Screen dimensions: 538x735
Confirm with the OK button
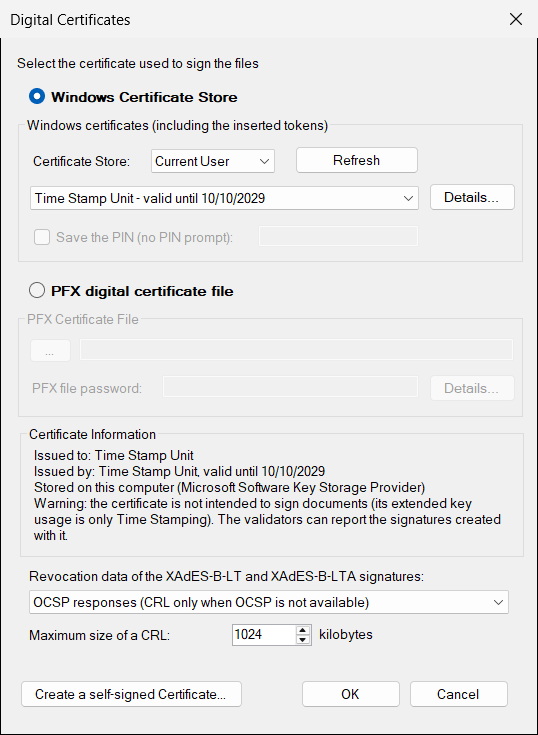click(351, 694)
